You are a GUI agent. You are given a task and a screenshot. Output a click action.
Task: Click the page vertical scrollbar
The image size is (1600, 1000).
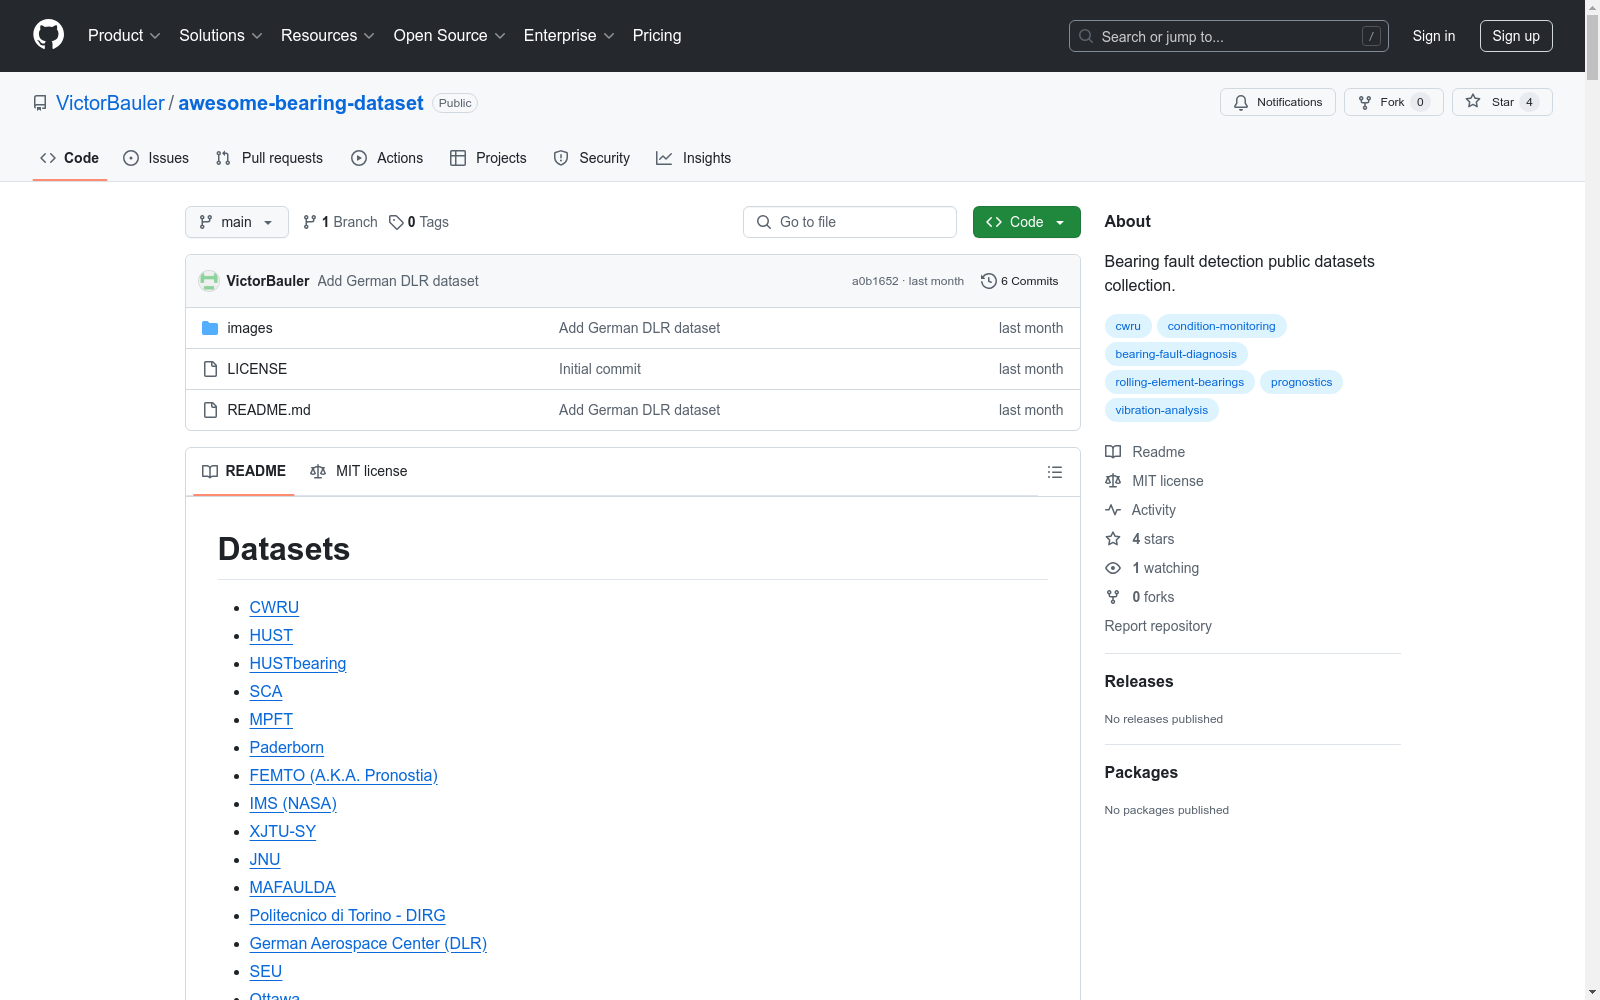point(1592,500)
